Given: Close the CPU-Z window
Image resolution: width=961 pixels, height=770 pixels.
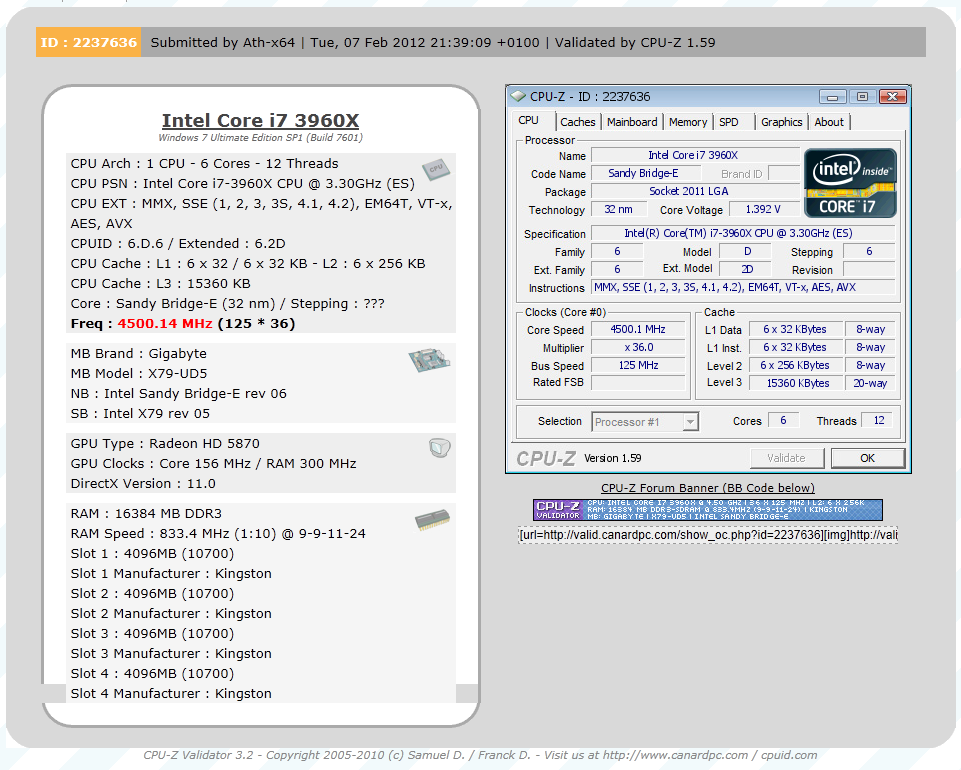Looking at the screenshot, I should point(892,96).
